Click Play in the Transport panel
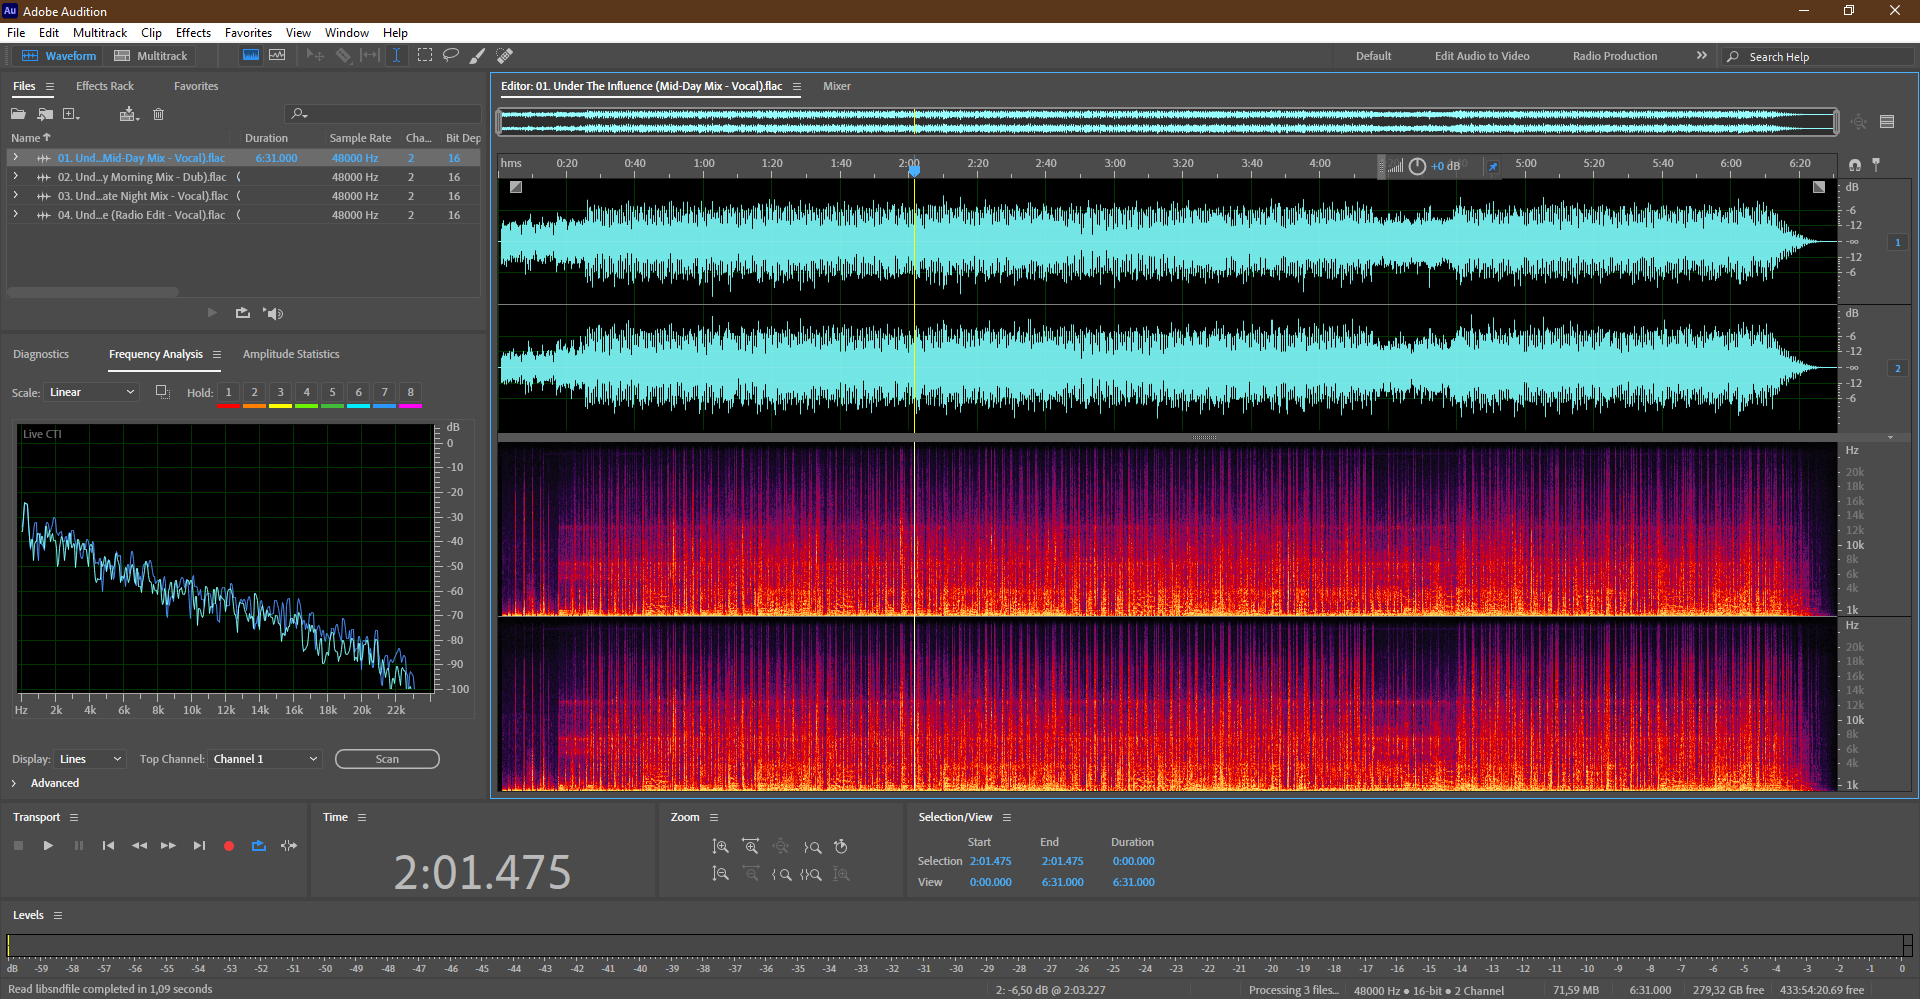Image resolution: width=1920 pixels, height=999 pixels. point(48,846)
